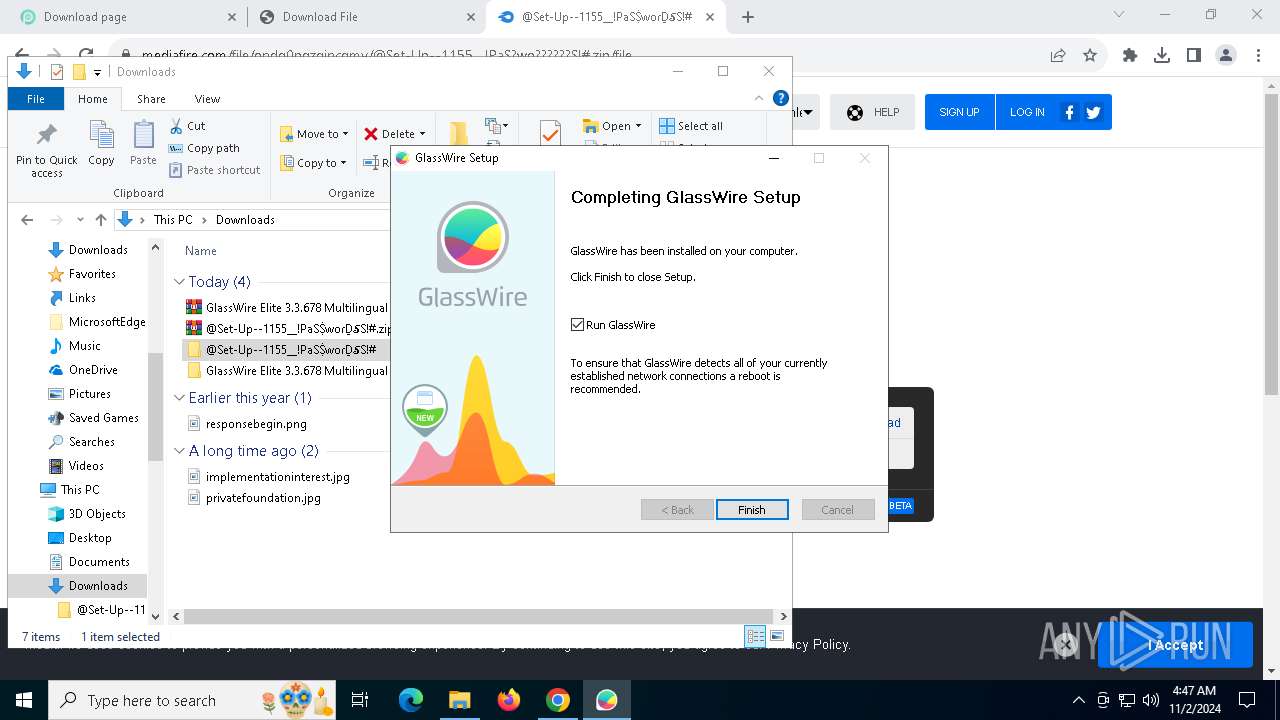Click the Back arrow in File Explorer
The image size is (1280, 720).
(27, 220)
